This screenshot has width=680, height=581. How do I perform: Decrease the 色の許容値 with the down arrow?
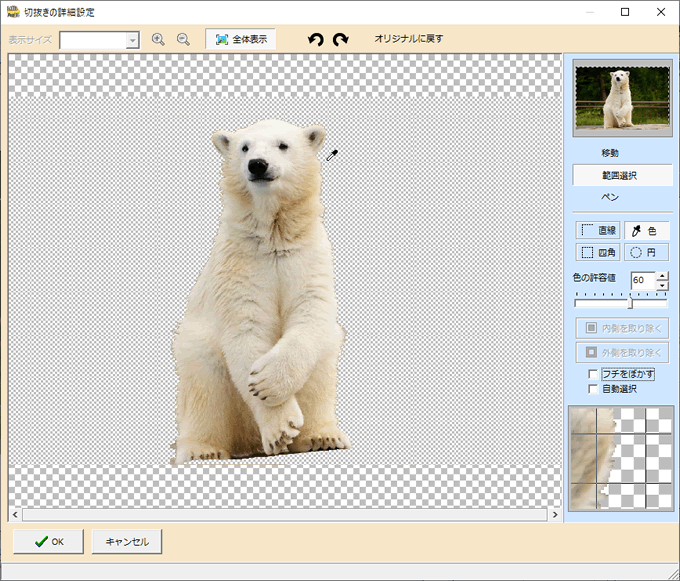tap(662, 286)
